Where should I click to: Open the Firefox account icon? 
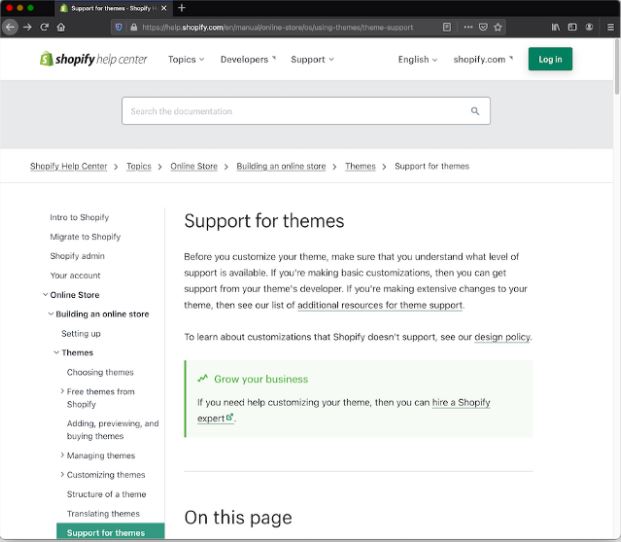589,27
